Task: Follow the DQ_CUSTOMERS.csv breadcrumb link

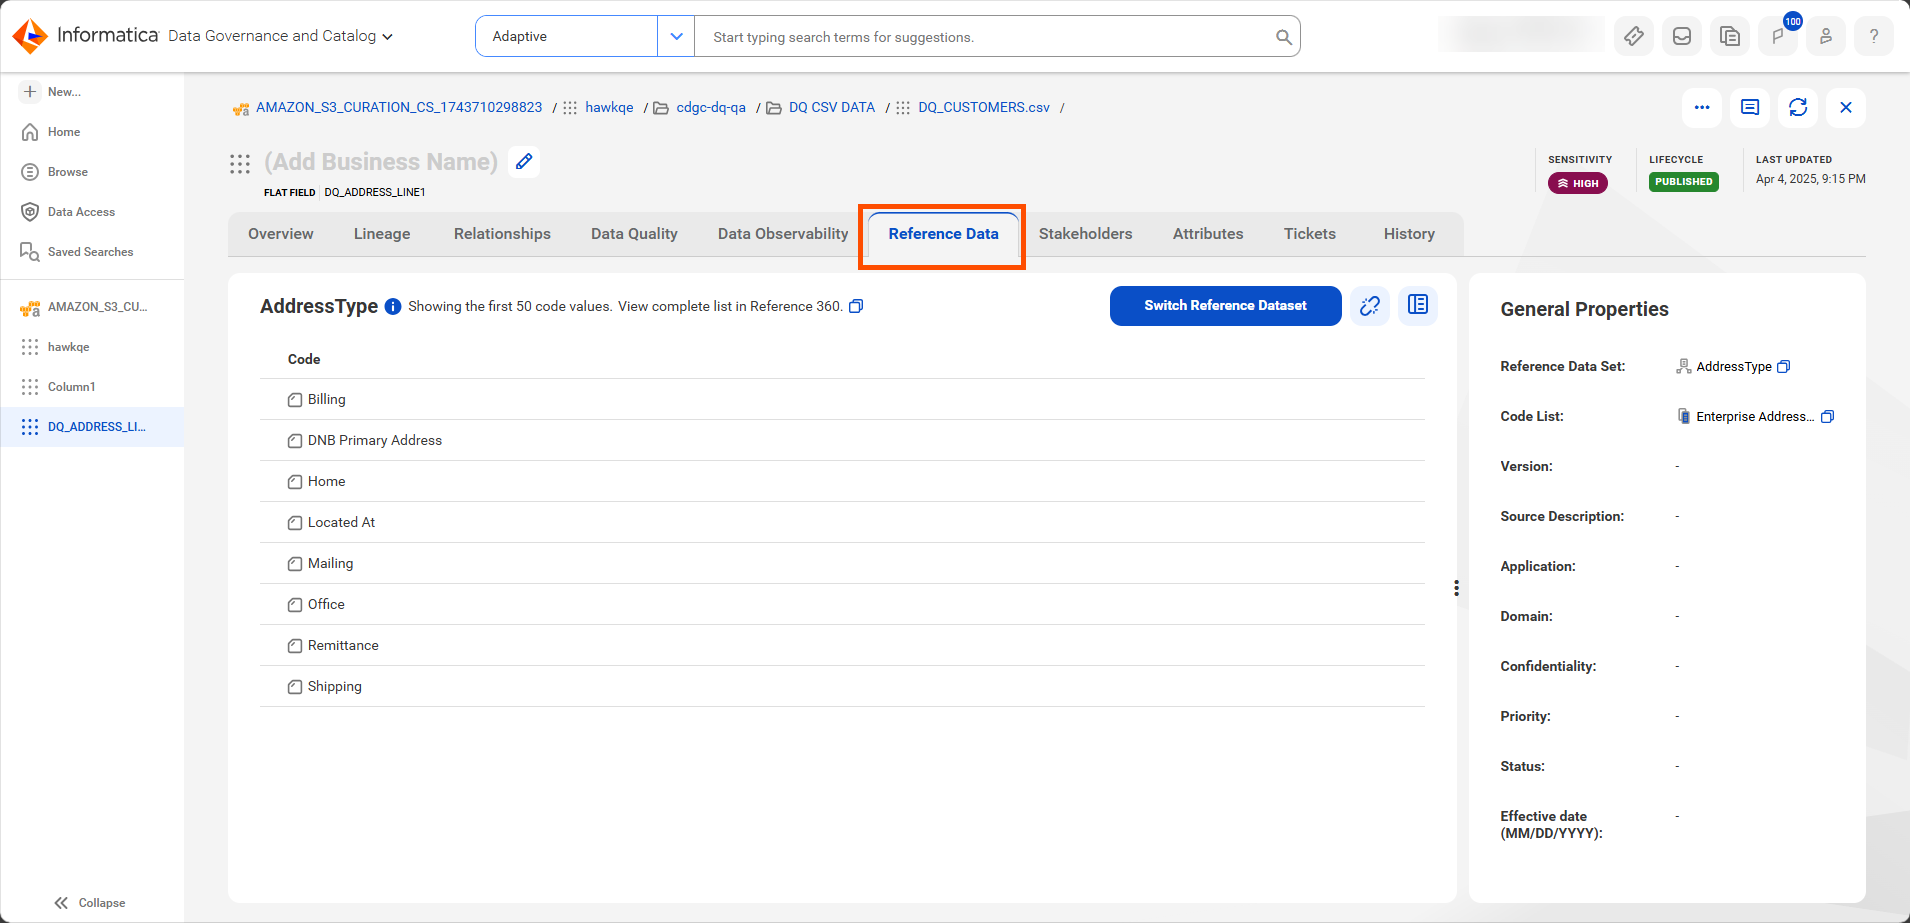Action: point(984,107)
